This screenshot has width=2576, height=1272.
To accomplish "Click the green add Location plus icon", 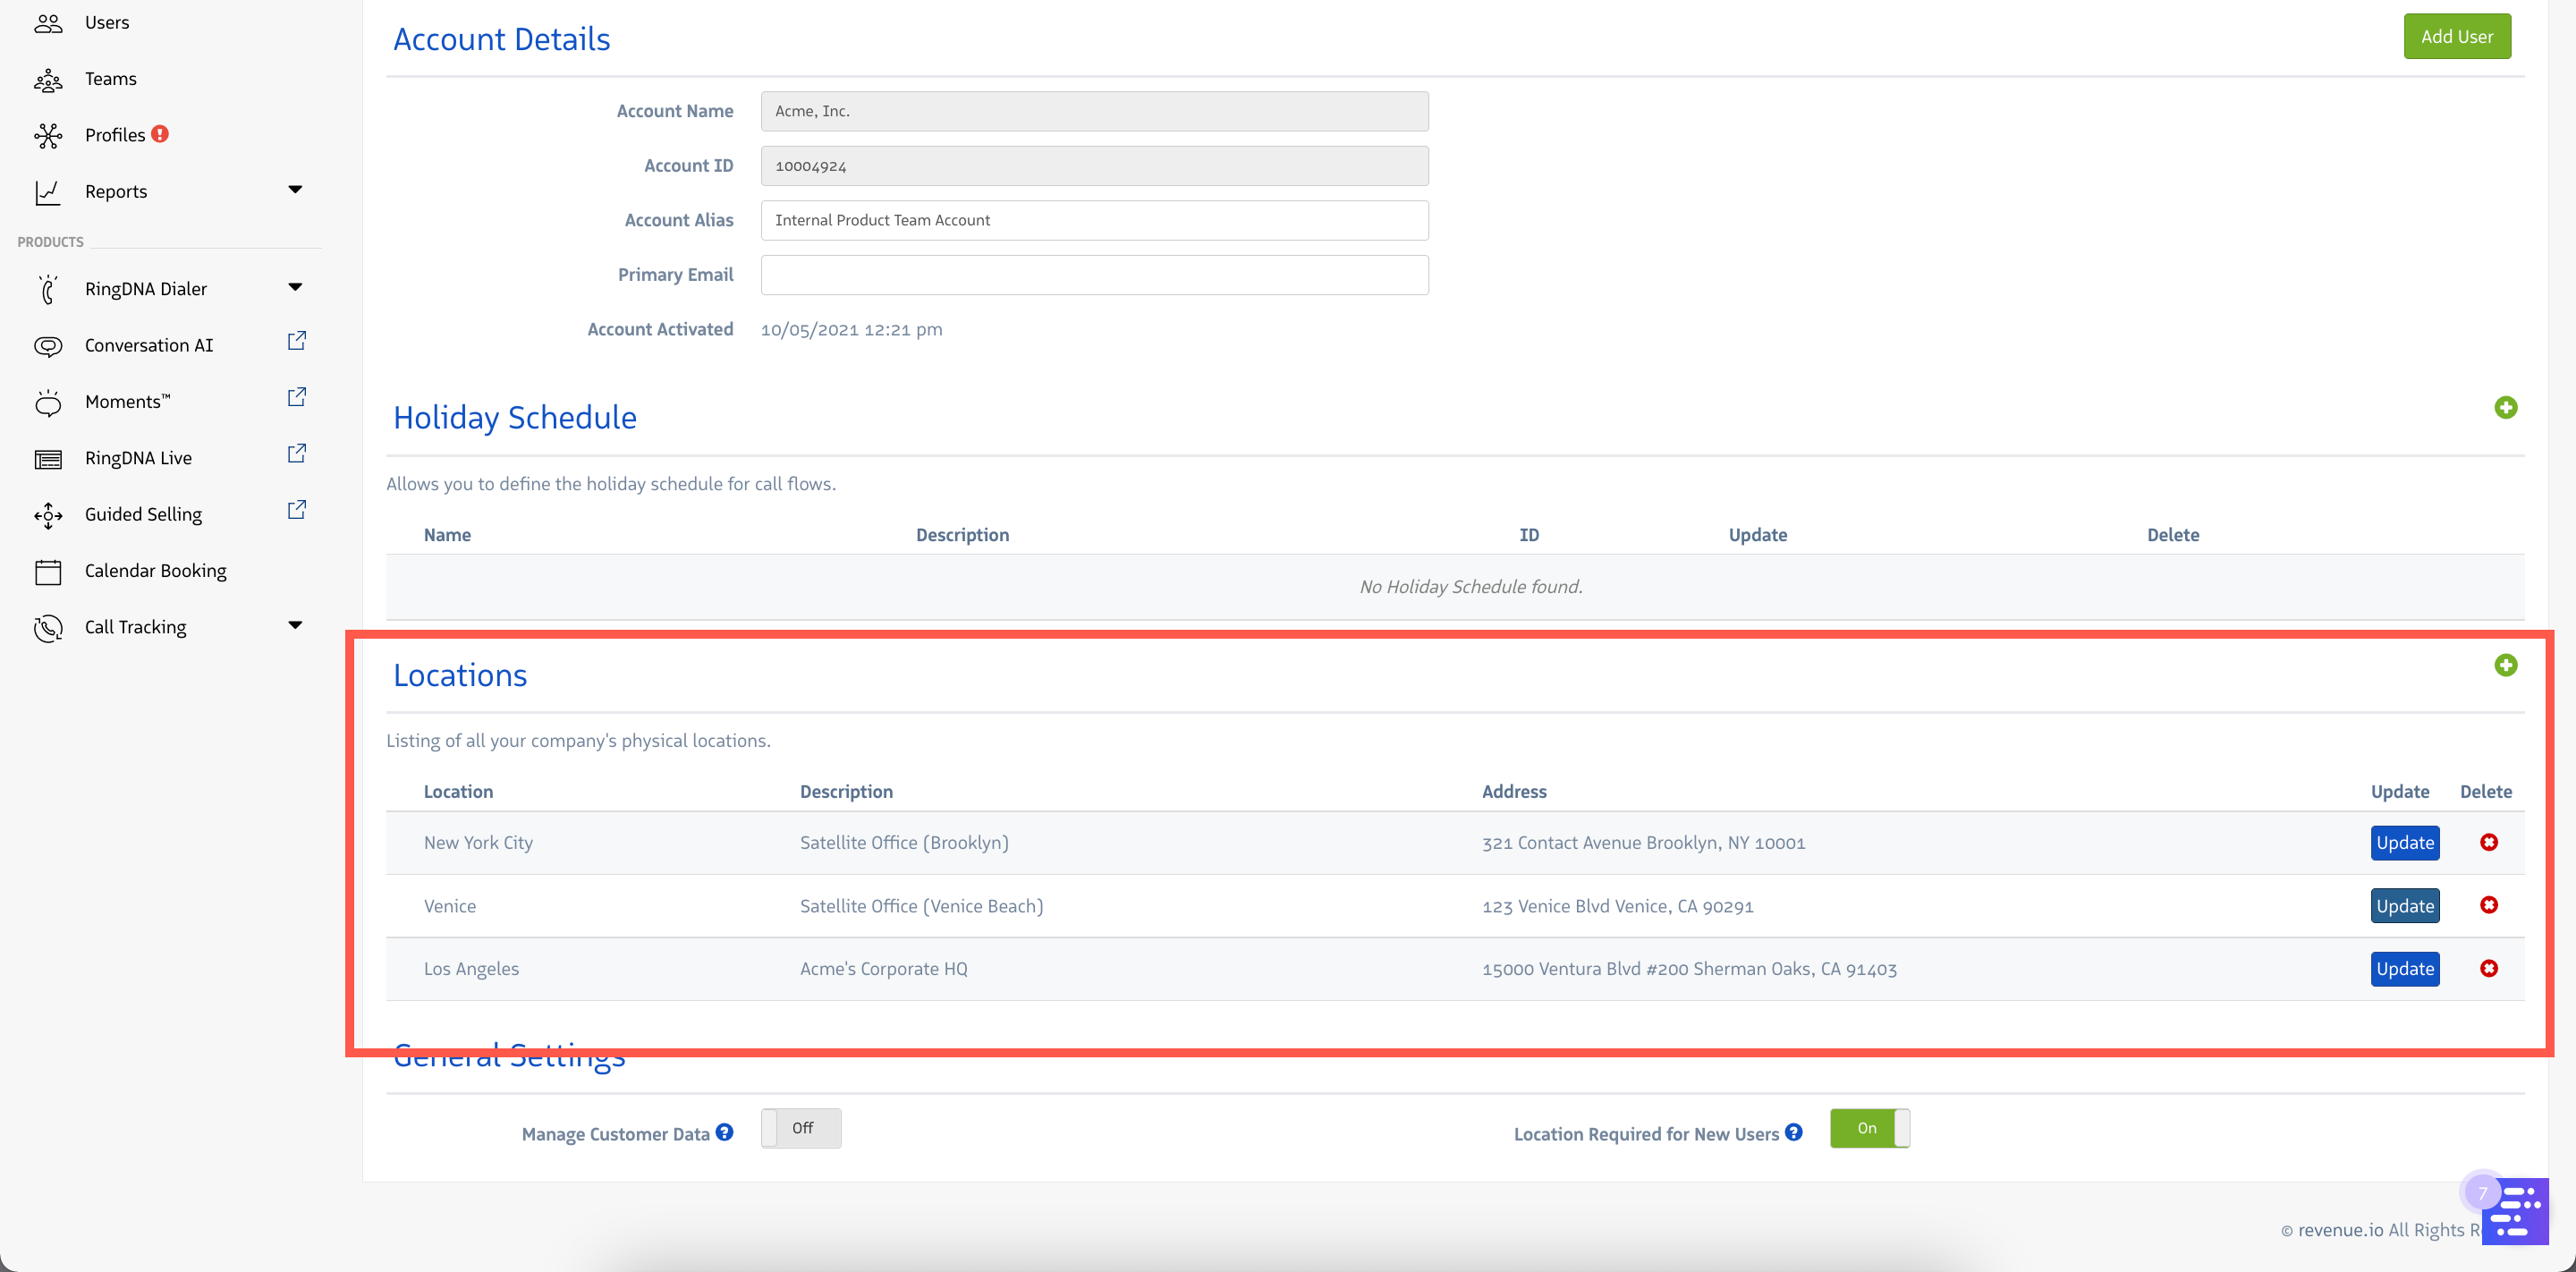I will pyautogui.click(x=2505, y=665).
